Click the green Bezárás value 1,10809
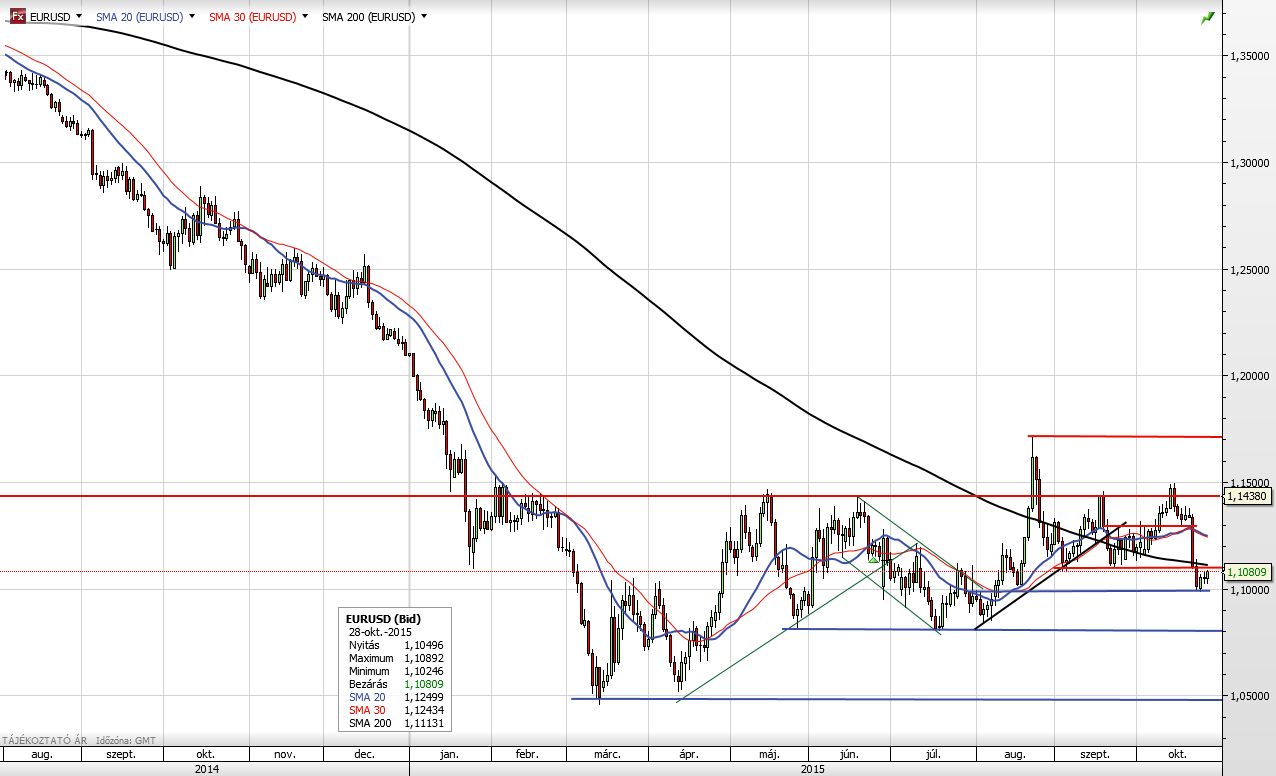 (x=422, y=684)
